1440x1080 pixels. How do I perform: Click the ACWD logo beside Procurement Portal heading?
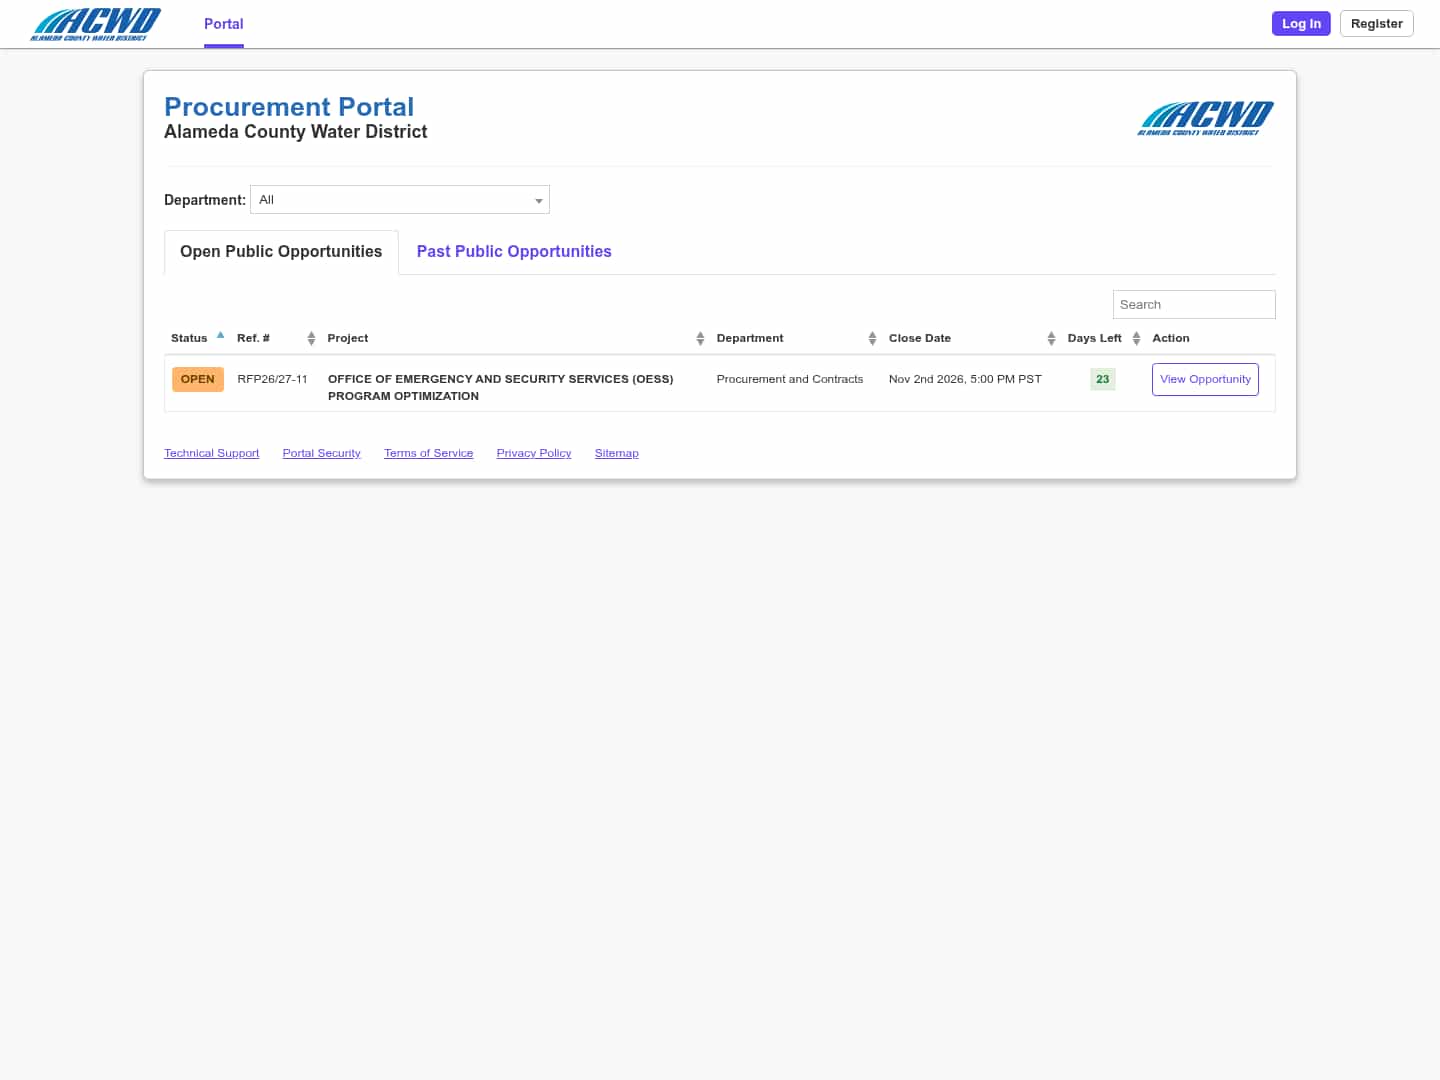(x=1206, y=118)
